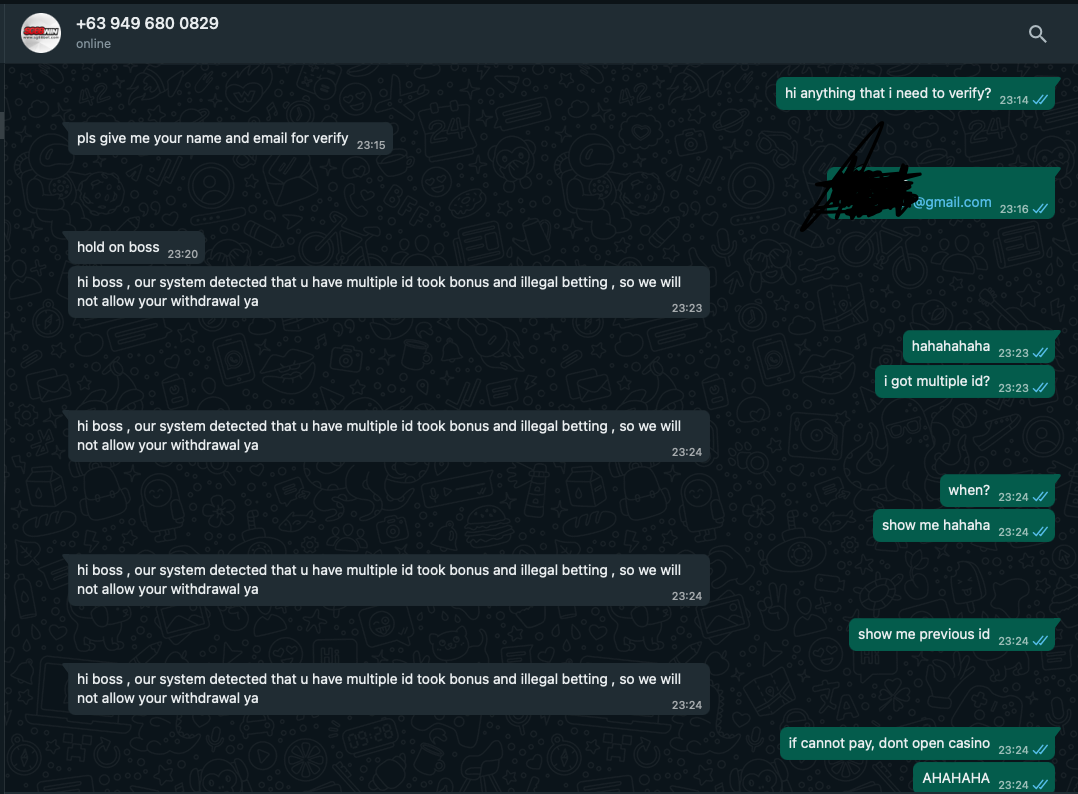1078x794 pixels.
Task: Click double ticks on 'show me previous id'
Action: point(1040,641)
